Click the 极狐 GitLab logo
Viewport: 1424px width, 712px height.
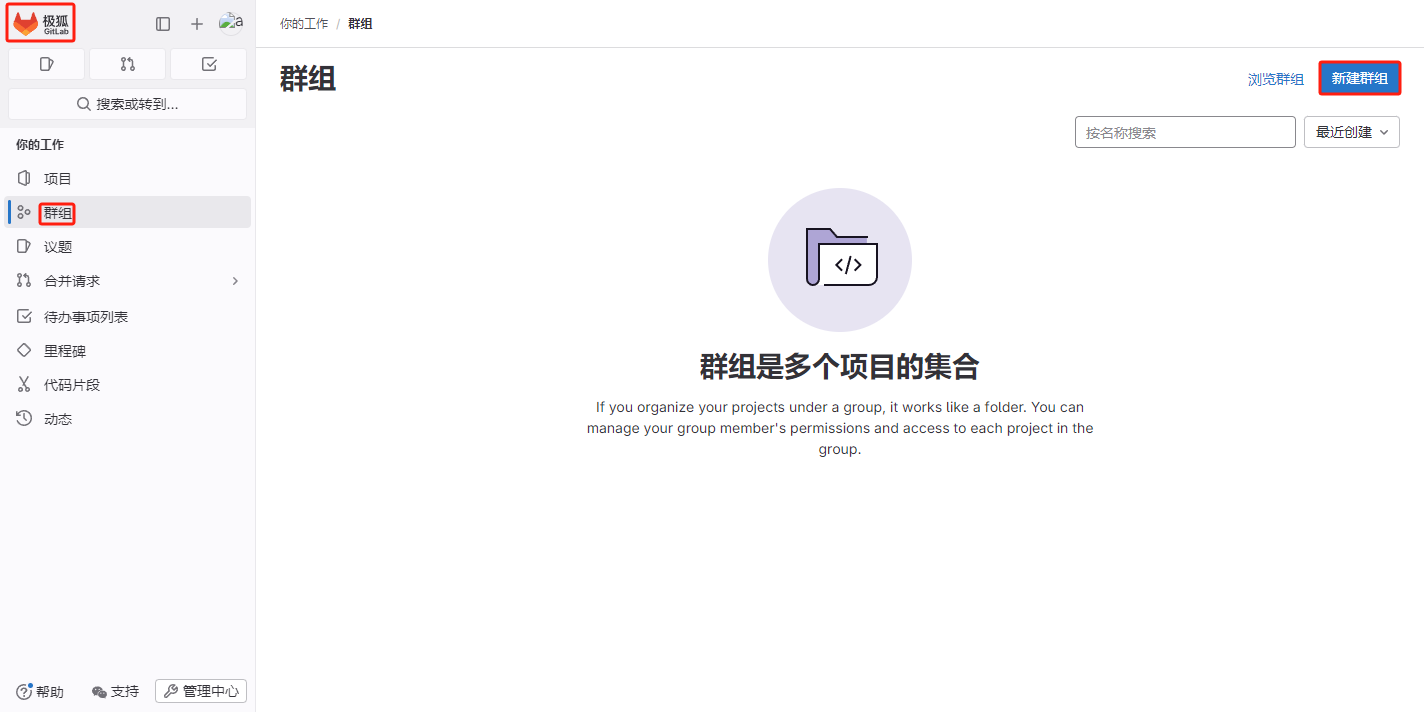click(x=41, y=23)
